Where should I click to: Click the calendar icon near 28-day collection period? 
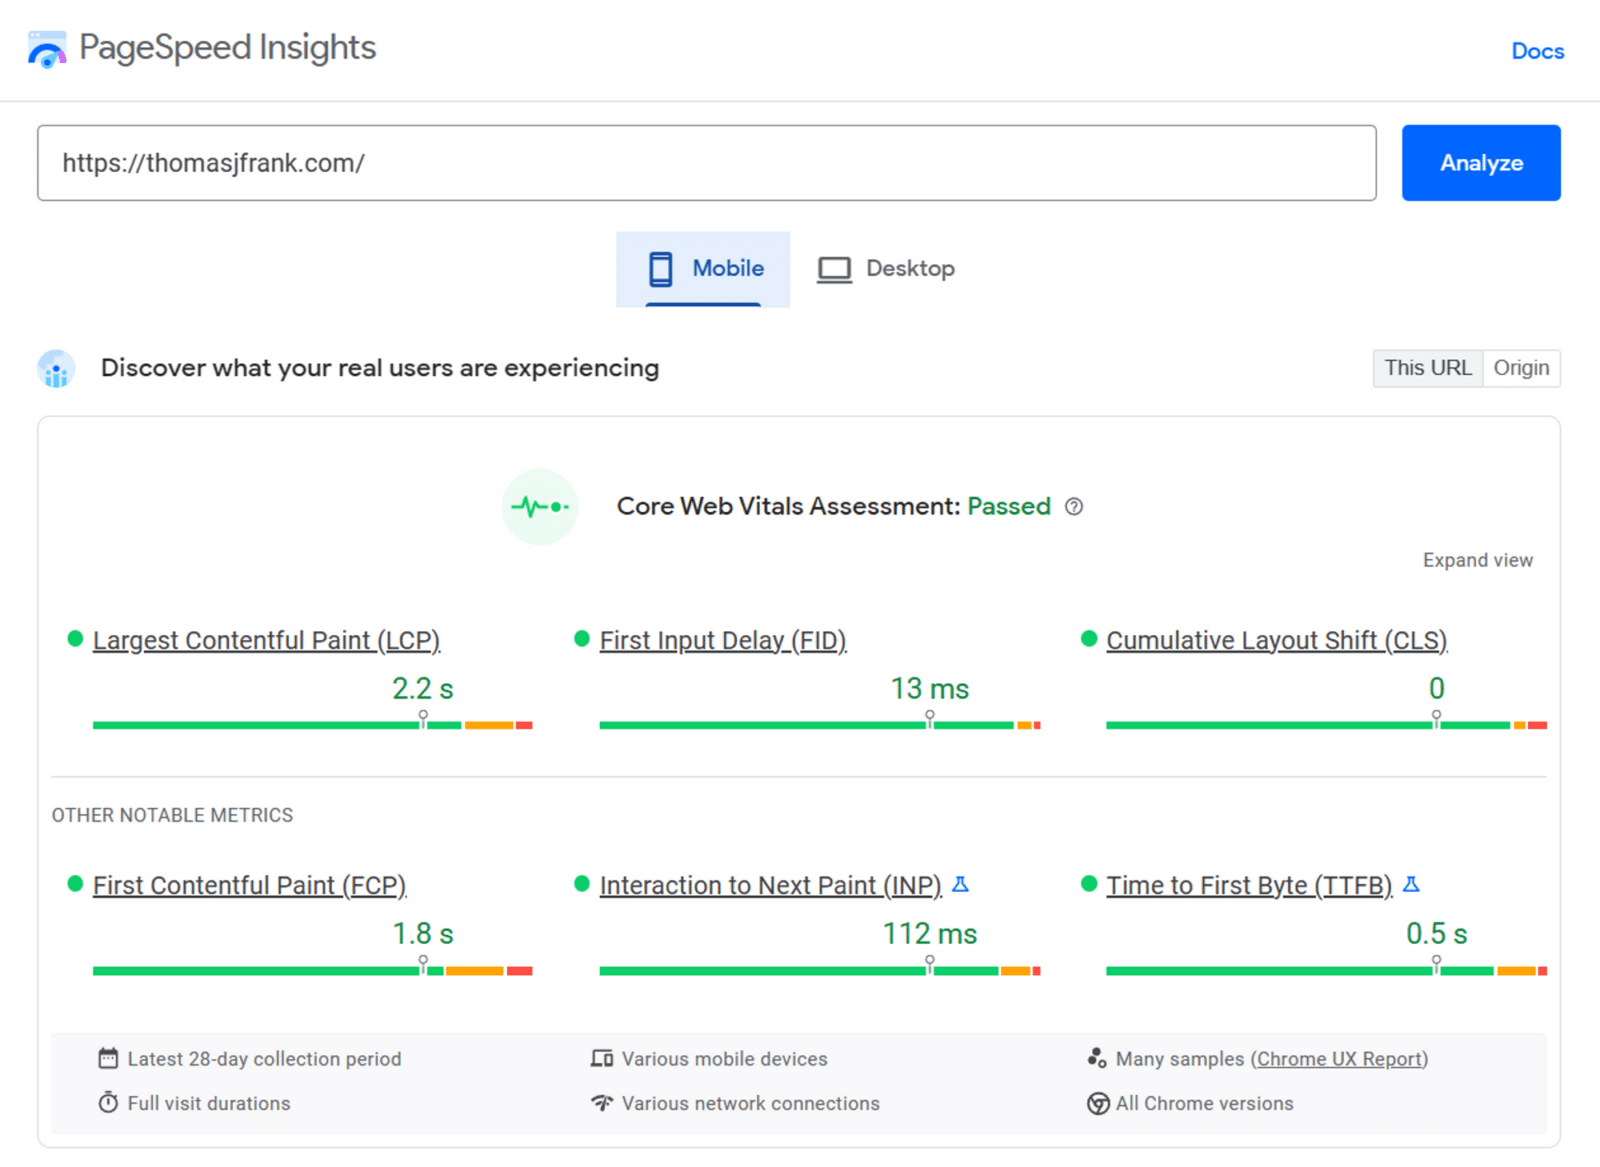pyautogui.click(x=108, y=1058)
